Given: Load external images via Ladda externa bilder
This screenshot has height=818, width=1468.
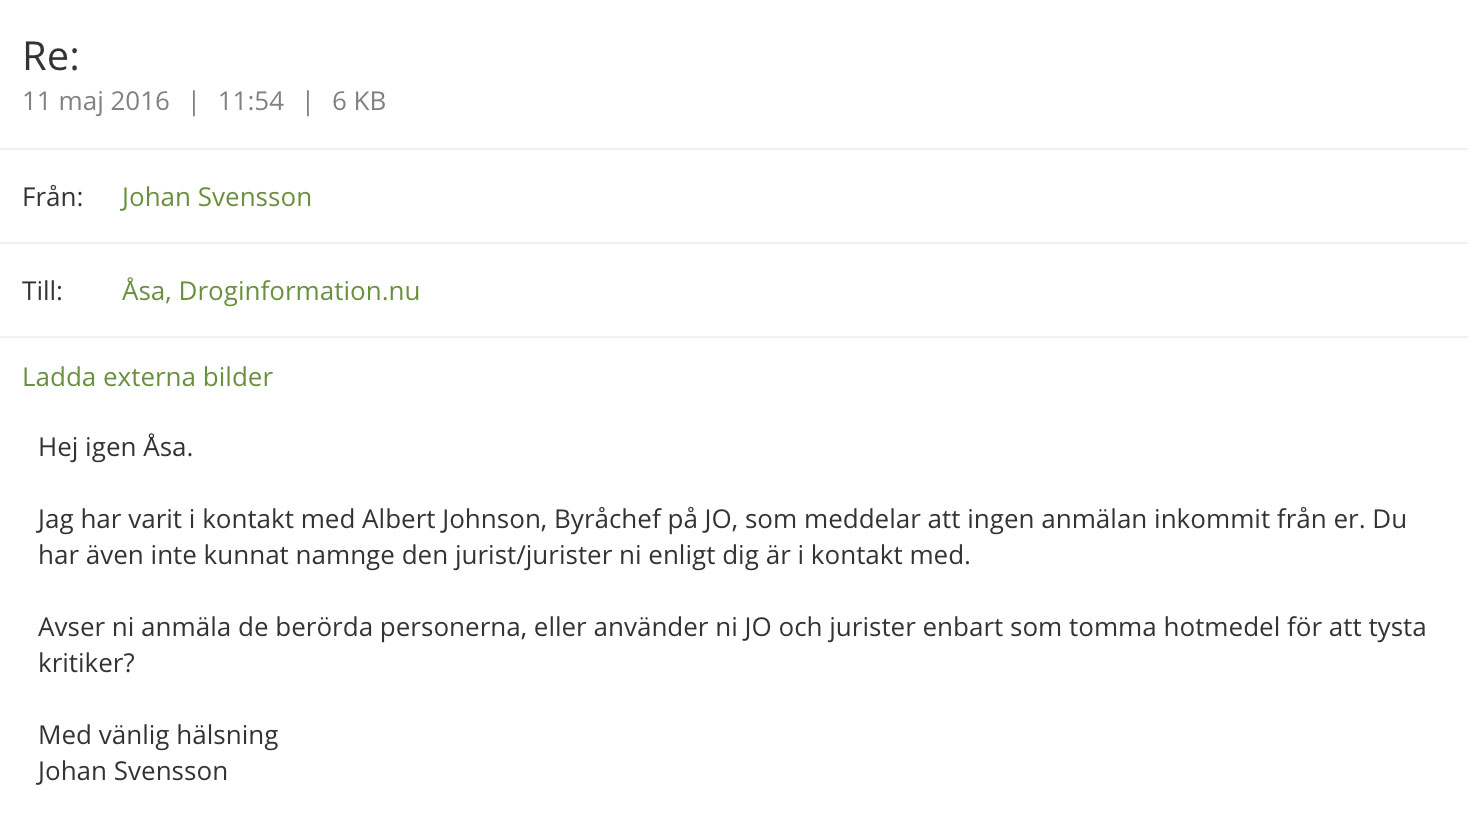Looking at the screenshot, I should click(147, 377).
